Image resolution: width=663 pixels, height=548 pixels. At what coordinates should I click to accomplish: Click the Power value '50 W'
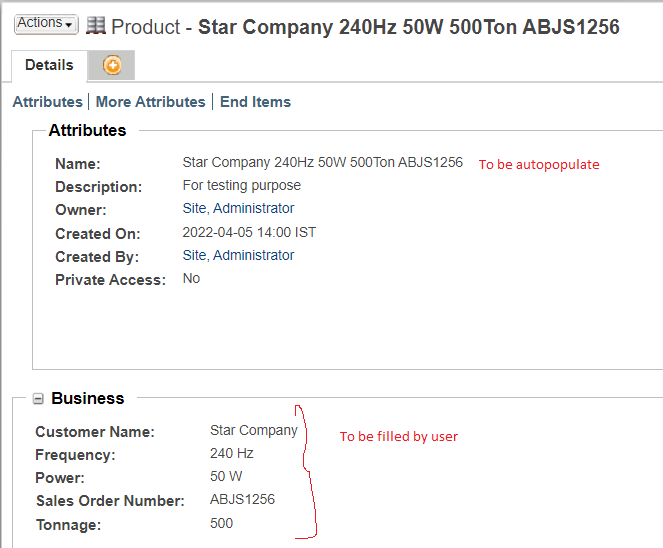click(226, 477)
